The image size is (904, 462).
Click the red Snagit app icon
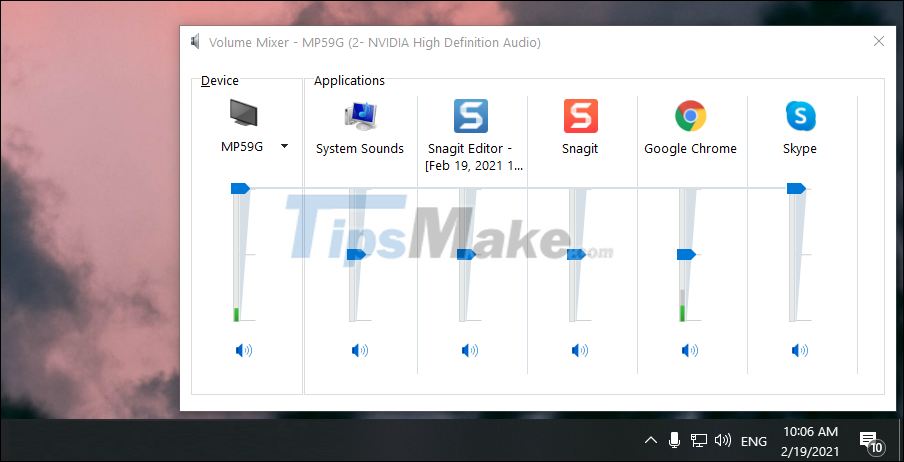[581, 116]
